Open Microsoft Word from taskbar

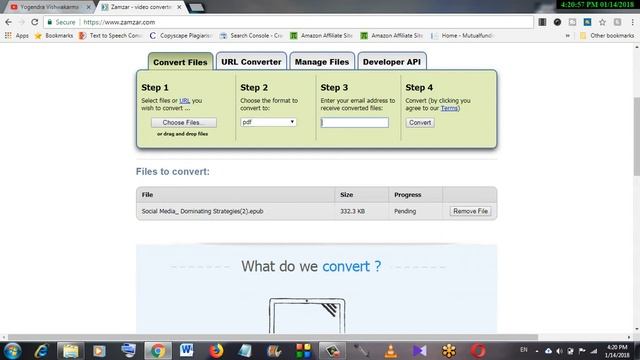[187, 351]
